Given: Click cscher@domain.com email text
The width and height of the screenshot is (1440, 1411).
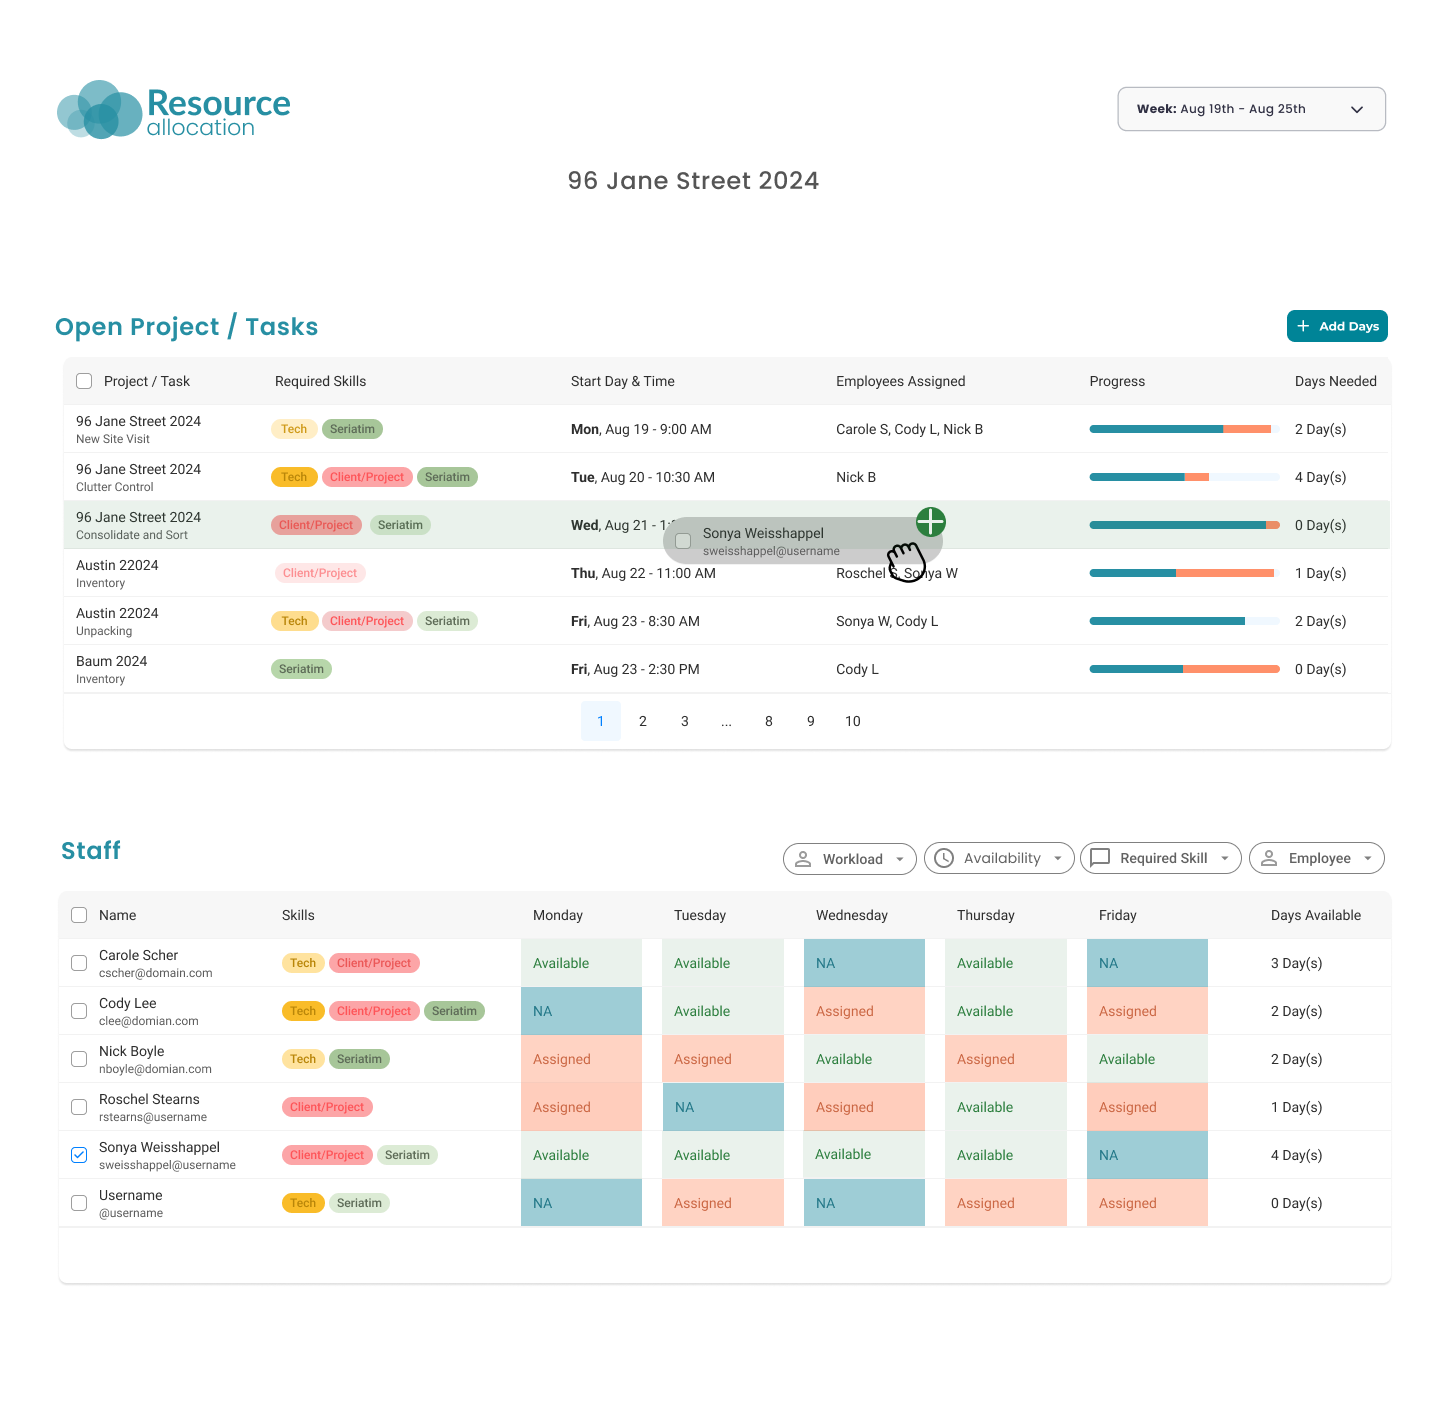Looking at the screenshot, I should point(156,973).
